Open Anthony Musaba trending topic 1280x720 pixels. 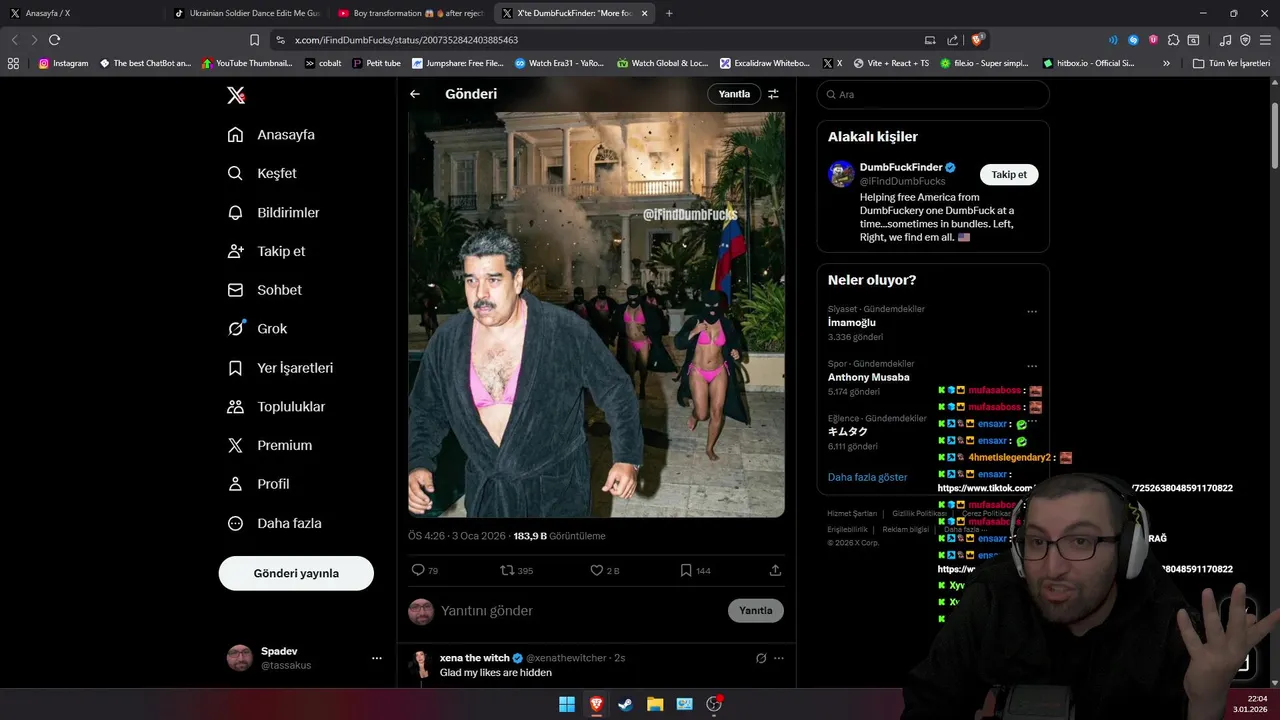coord(869,377)
